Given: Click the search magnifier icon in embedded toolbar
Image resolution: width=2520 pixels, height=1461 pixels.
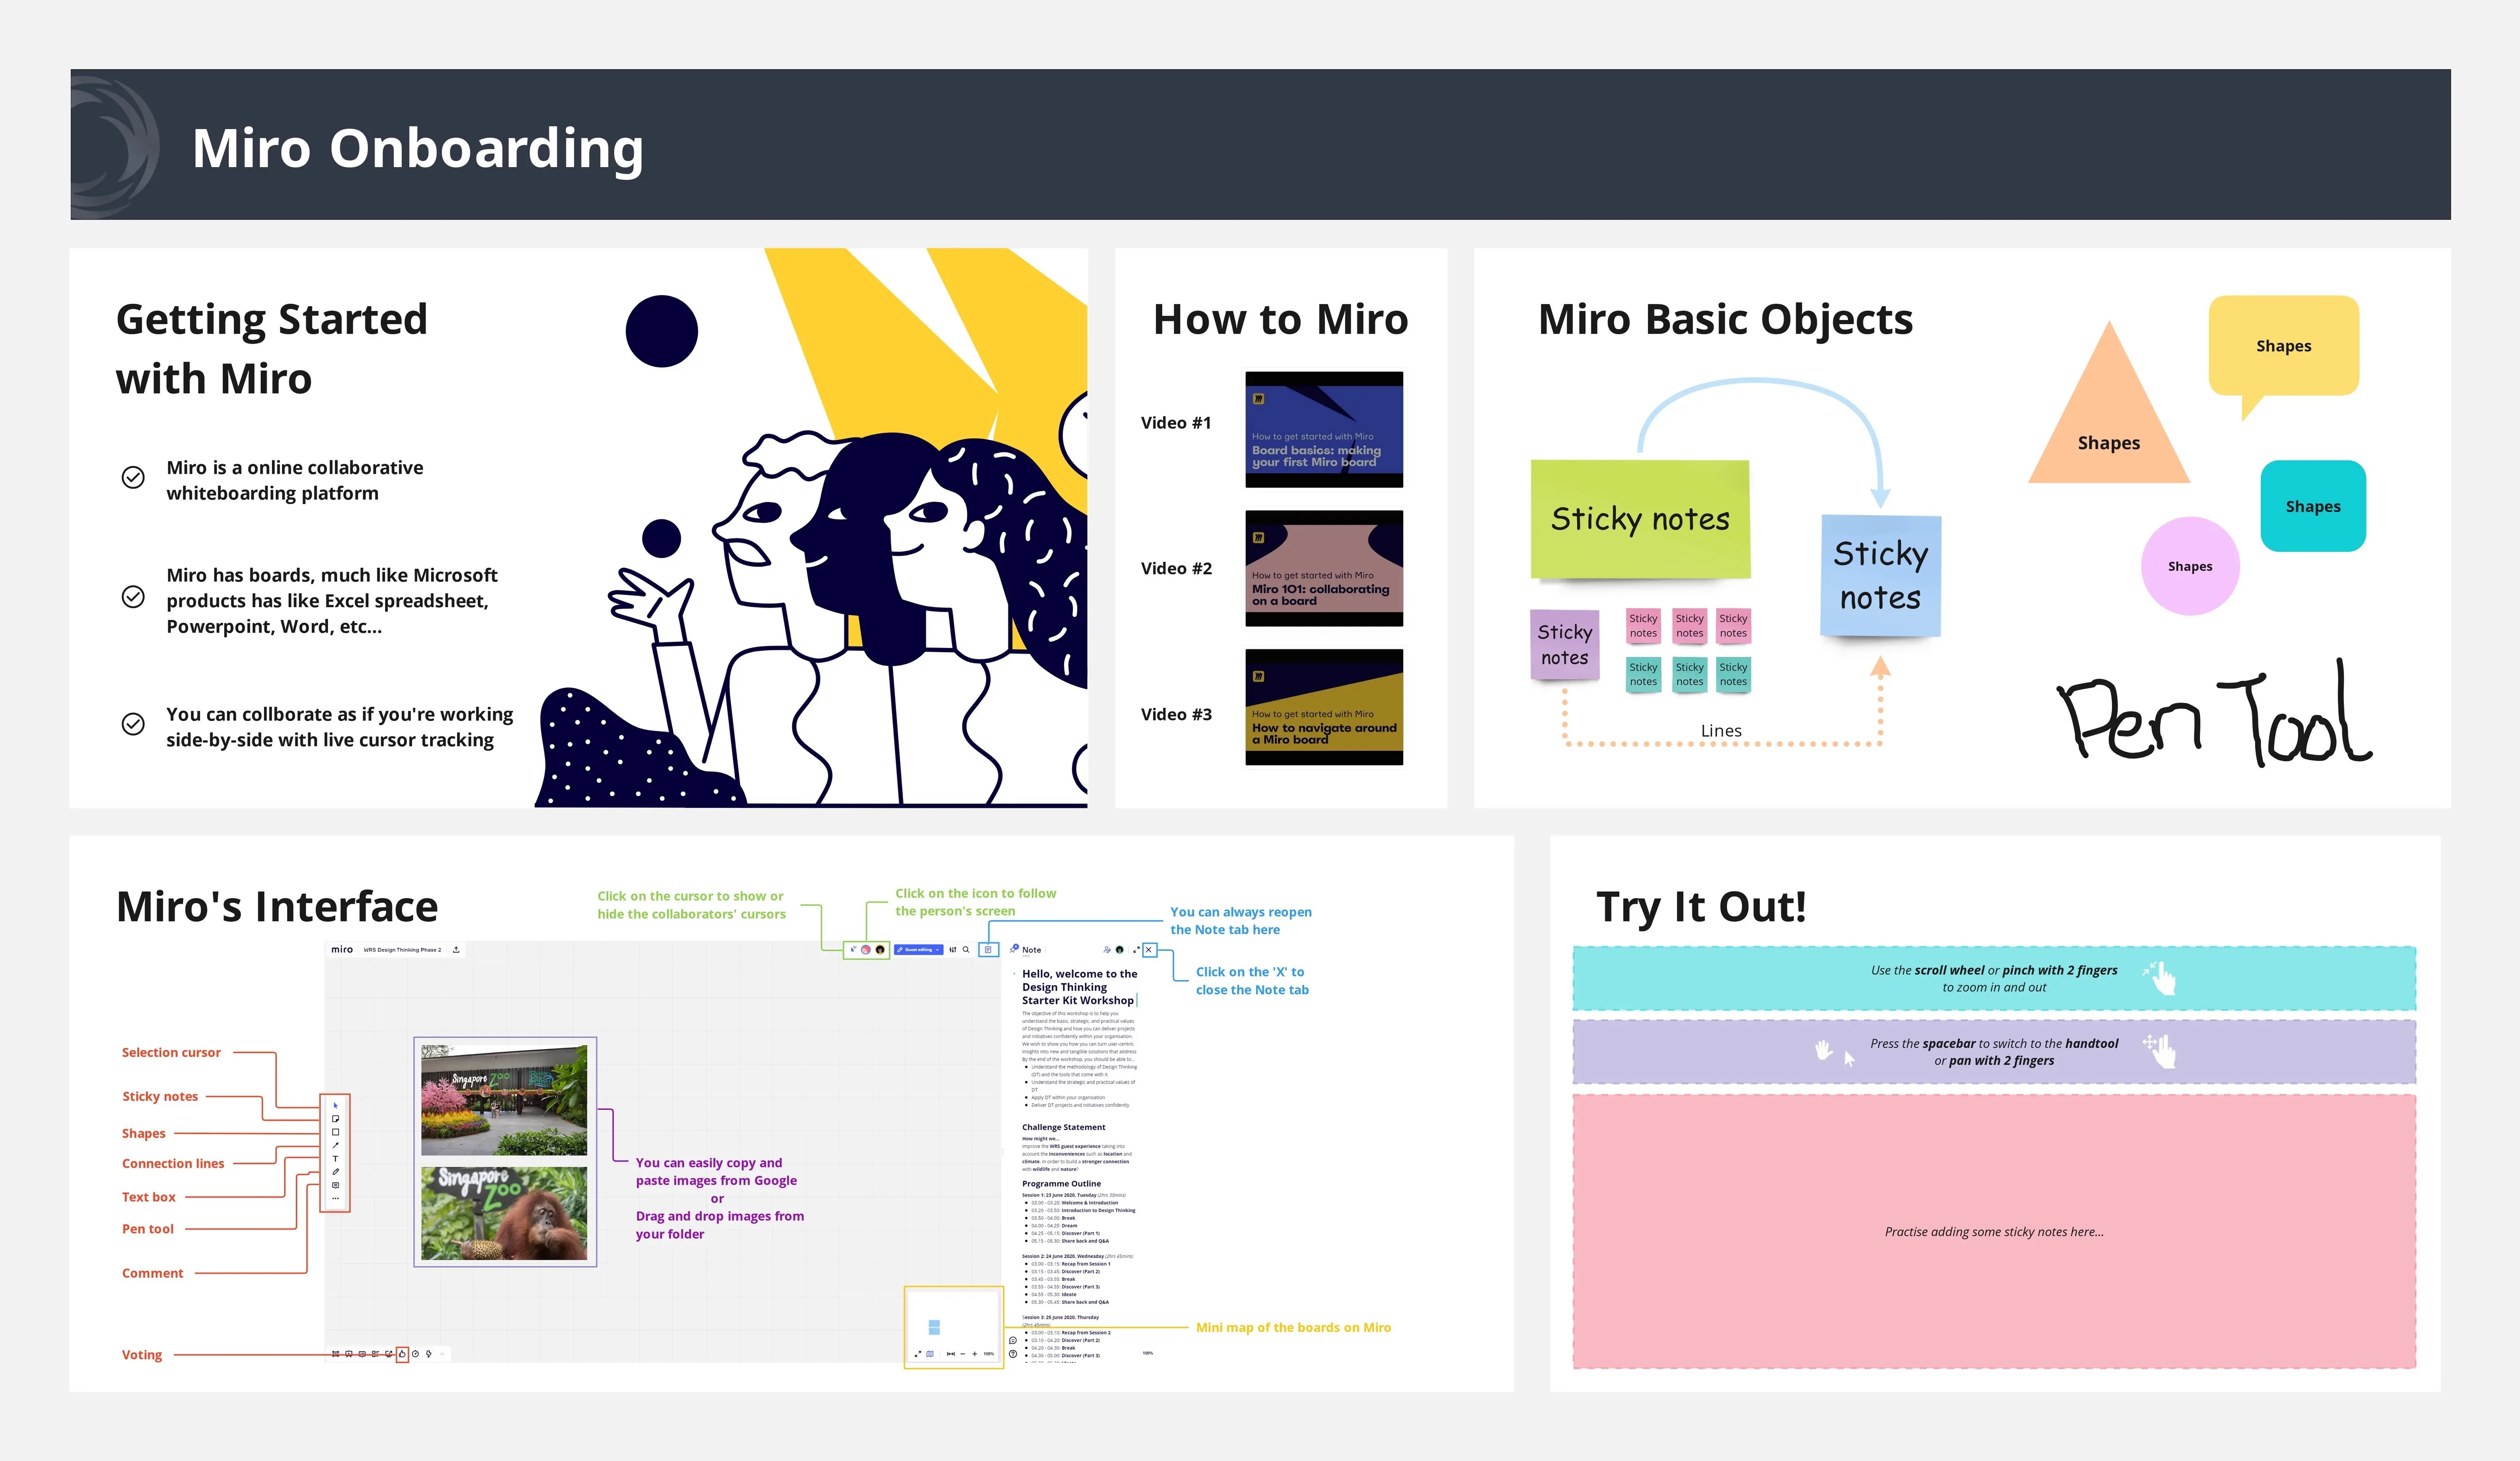Looking at the screenshot, I should pyautogui.click(x=966, y=950).
